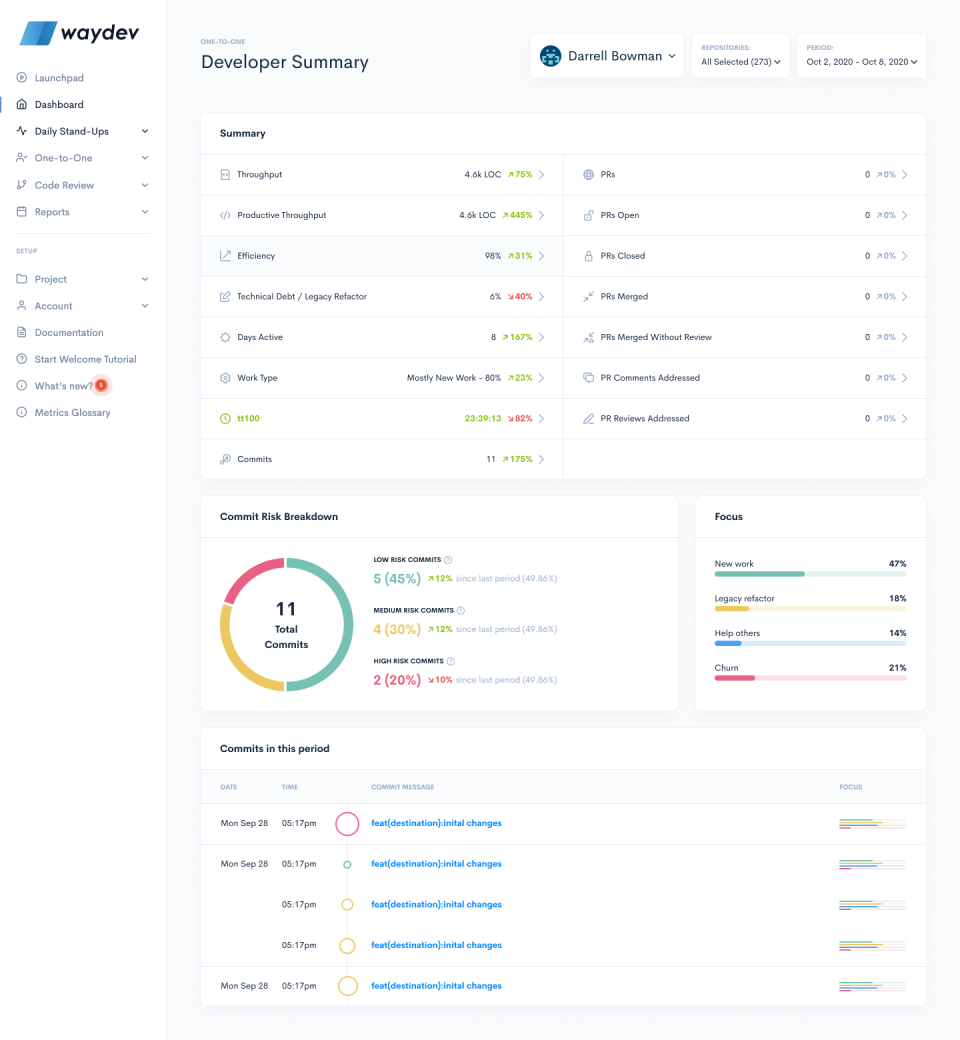This screenshot has width=960, height=1040.
Task: Click the What's new notification badge
Action: 101,385
